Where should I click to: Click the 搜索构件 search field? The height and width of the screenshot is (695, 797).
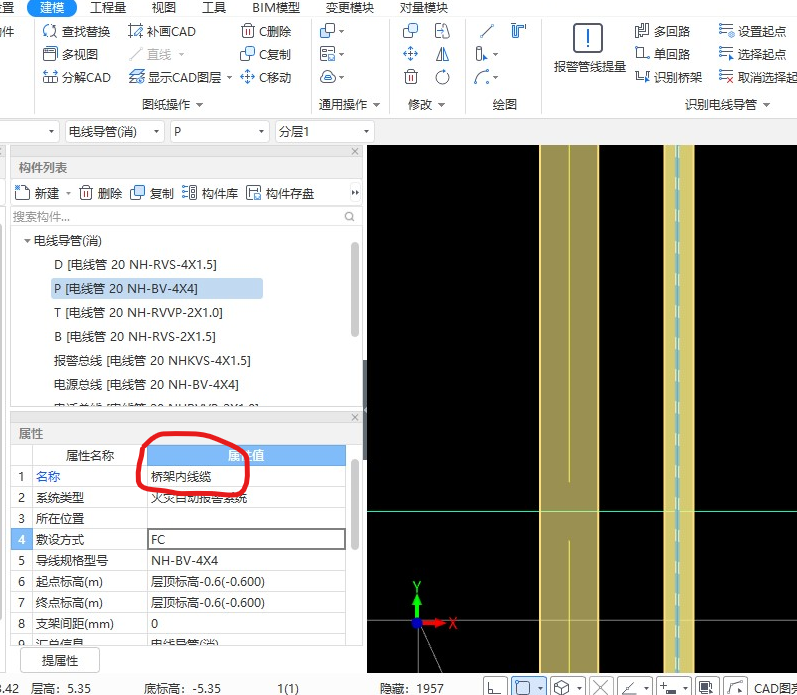point(186,217)
